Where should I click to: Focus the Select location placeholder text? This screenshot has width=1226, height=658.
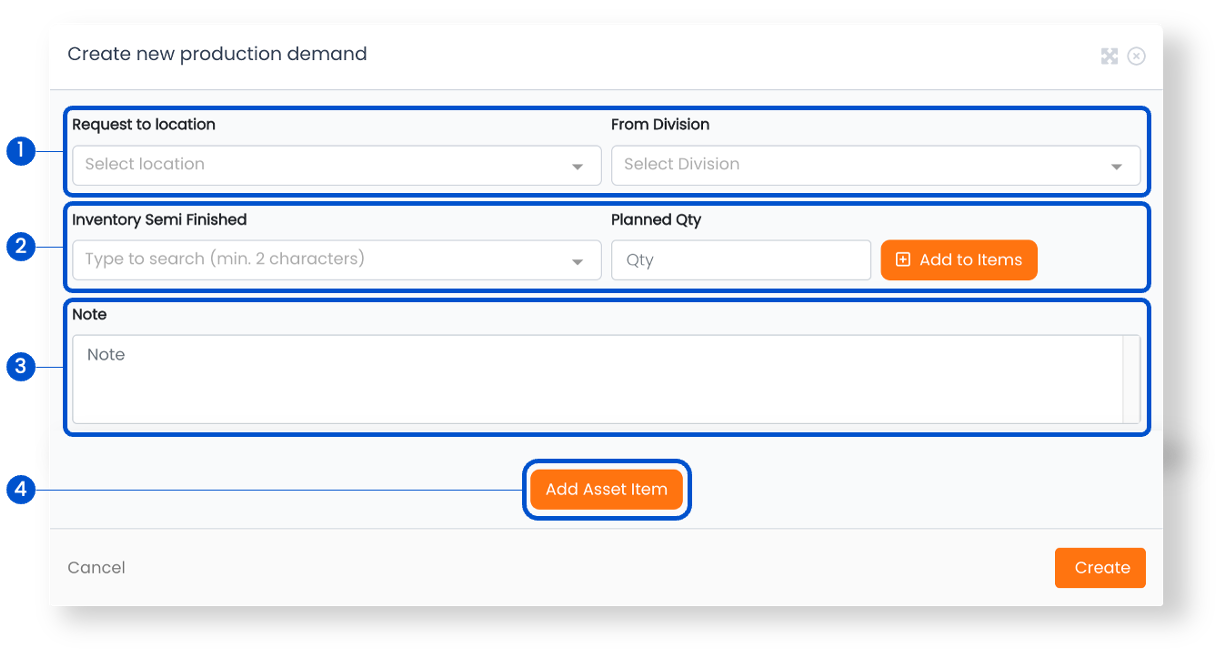click(145, 165)
